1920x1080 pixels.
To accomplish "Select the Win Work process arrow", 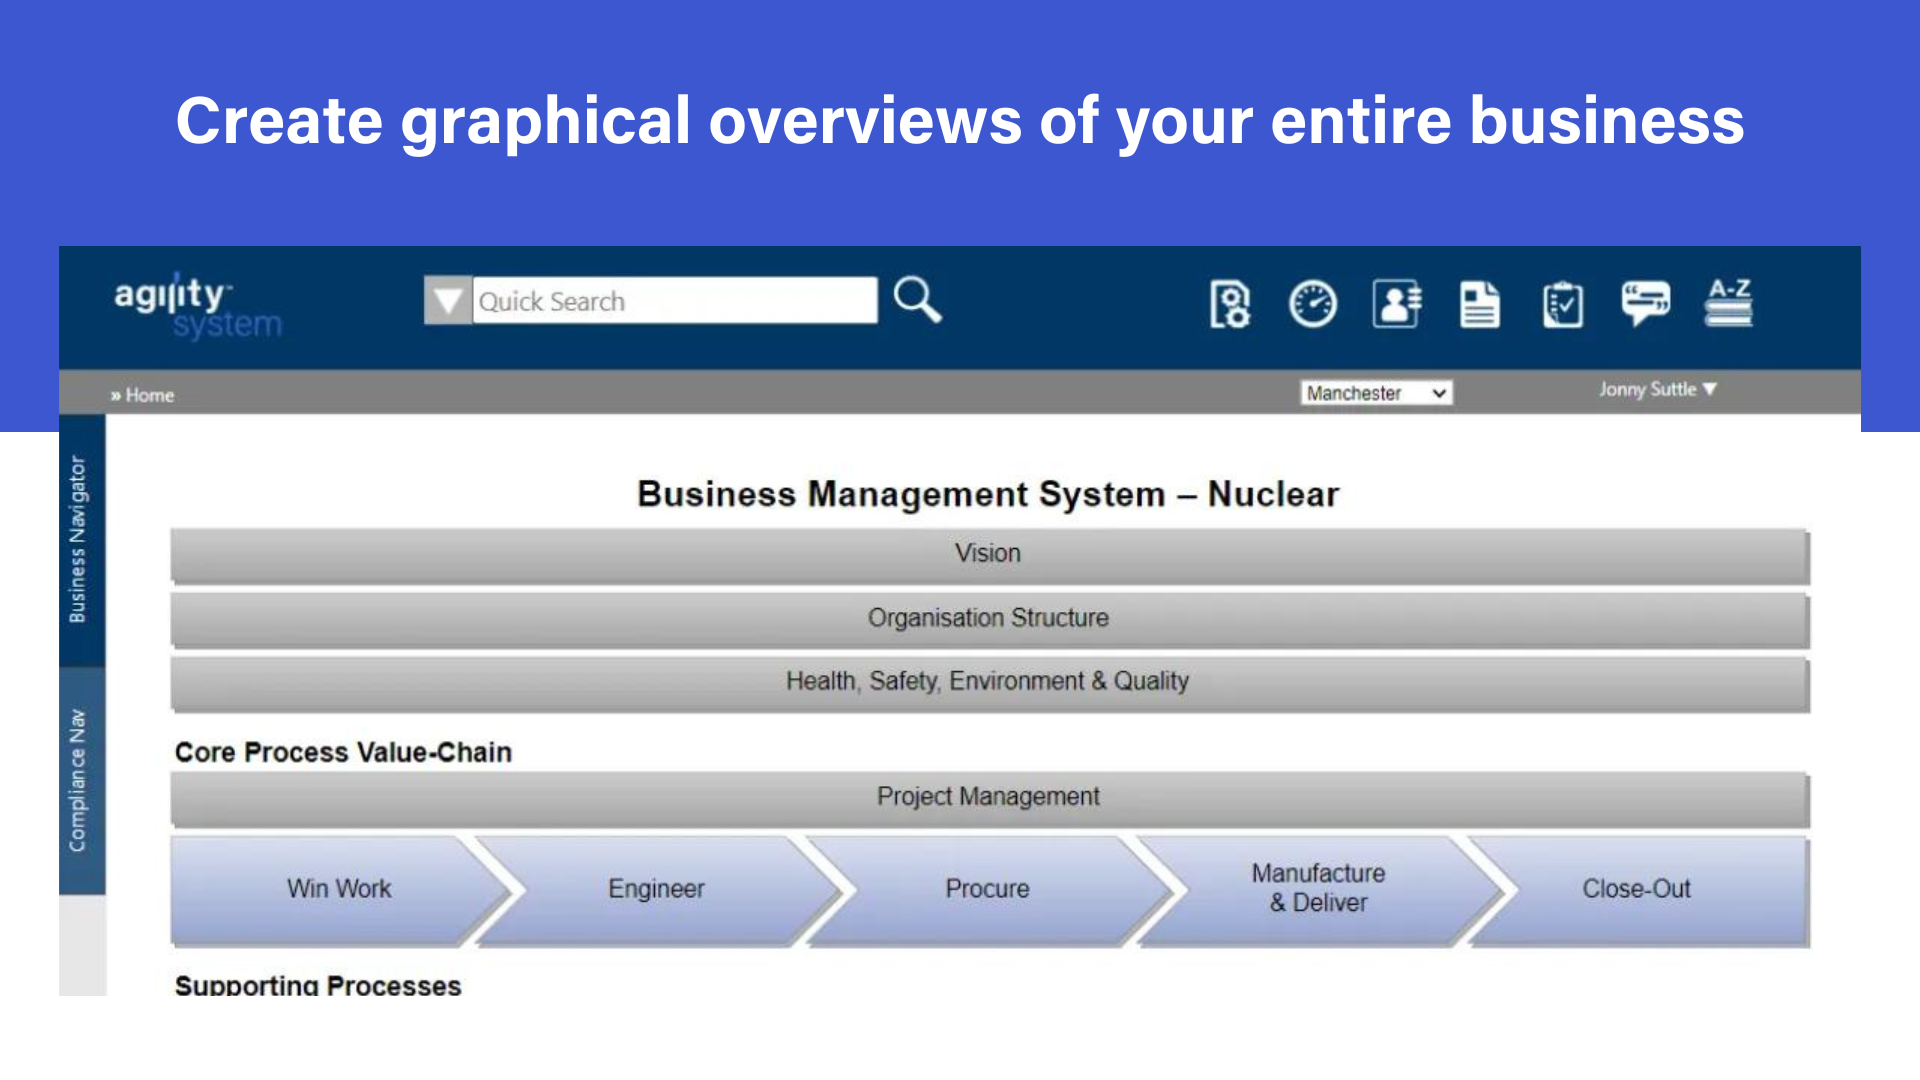I will 339,889.
